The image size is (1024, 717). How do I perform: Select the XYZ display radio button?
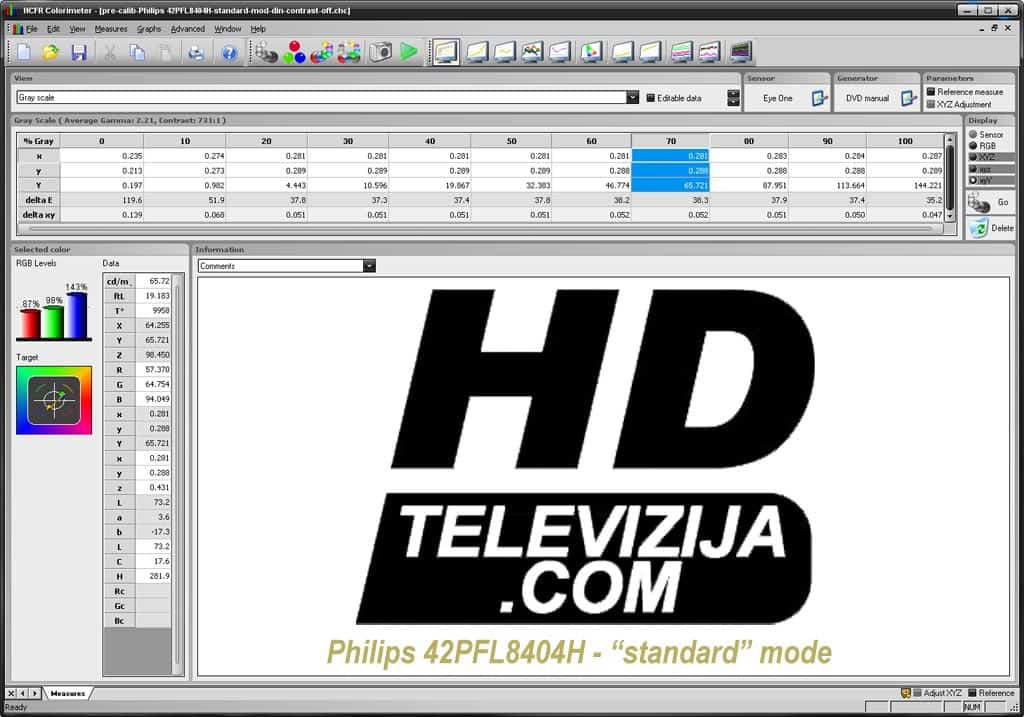point(973,157)
